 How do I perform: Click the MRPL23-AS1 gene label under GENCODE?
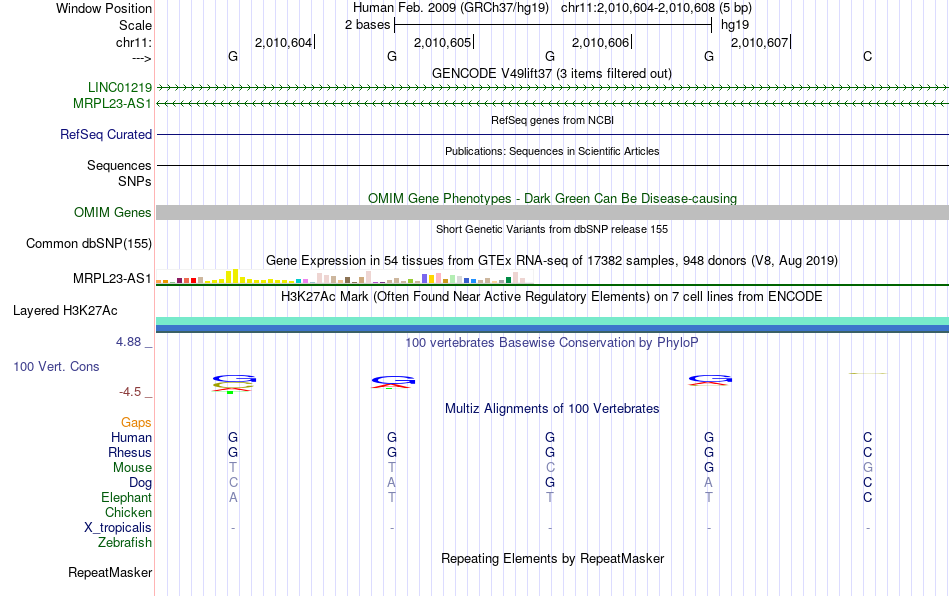[112, 104]
